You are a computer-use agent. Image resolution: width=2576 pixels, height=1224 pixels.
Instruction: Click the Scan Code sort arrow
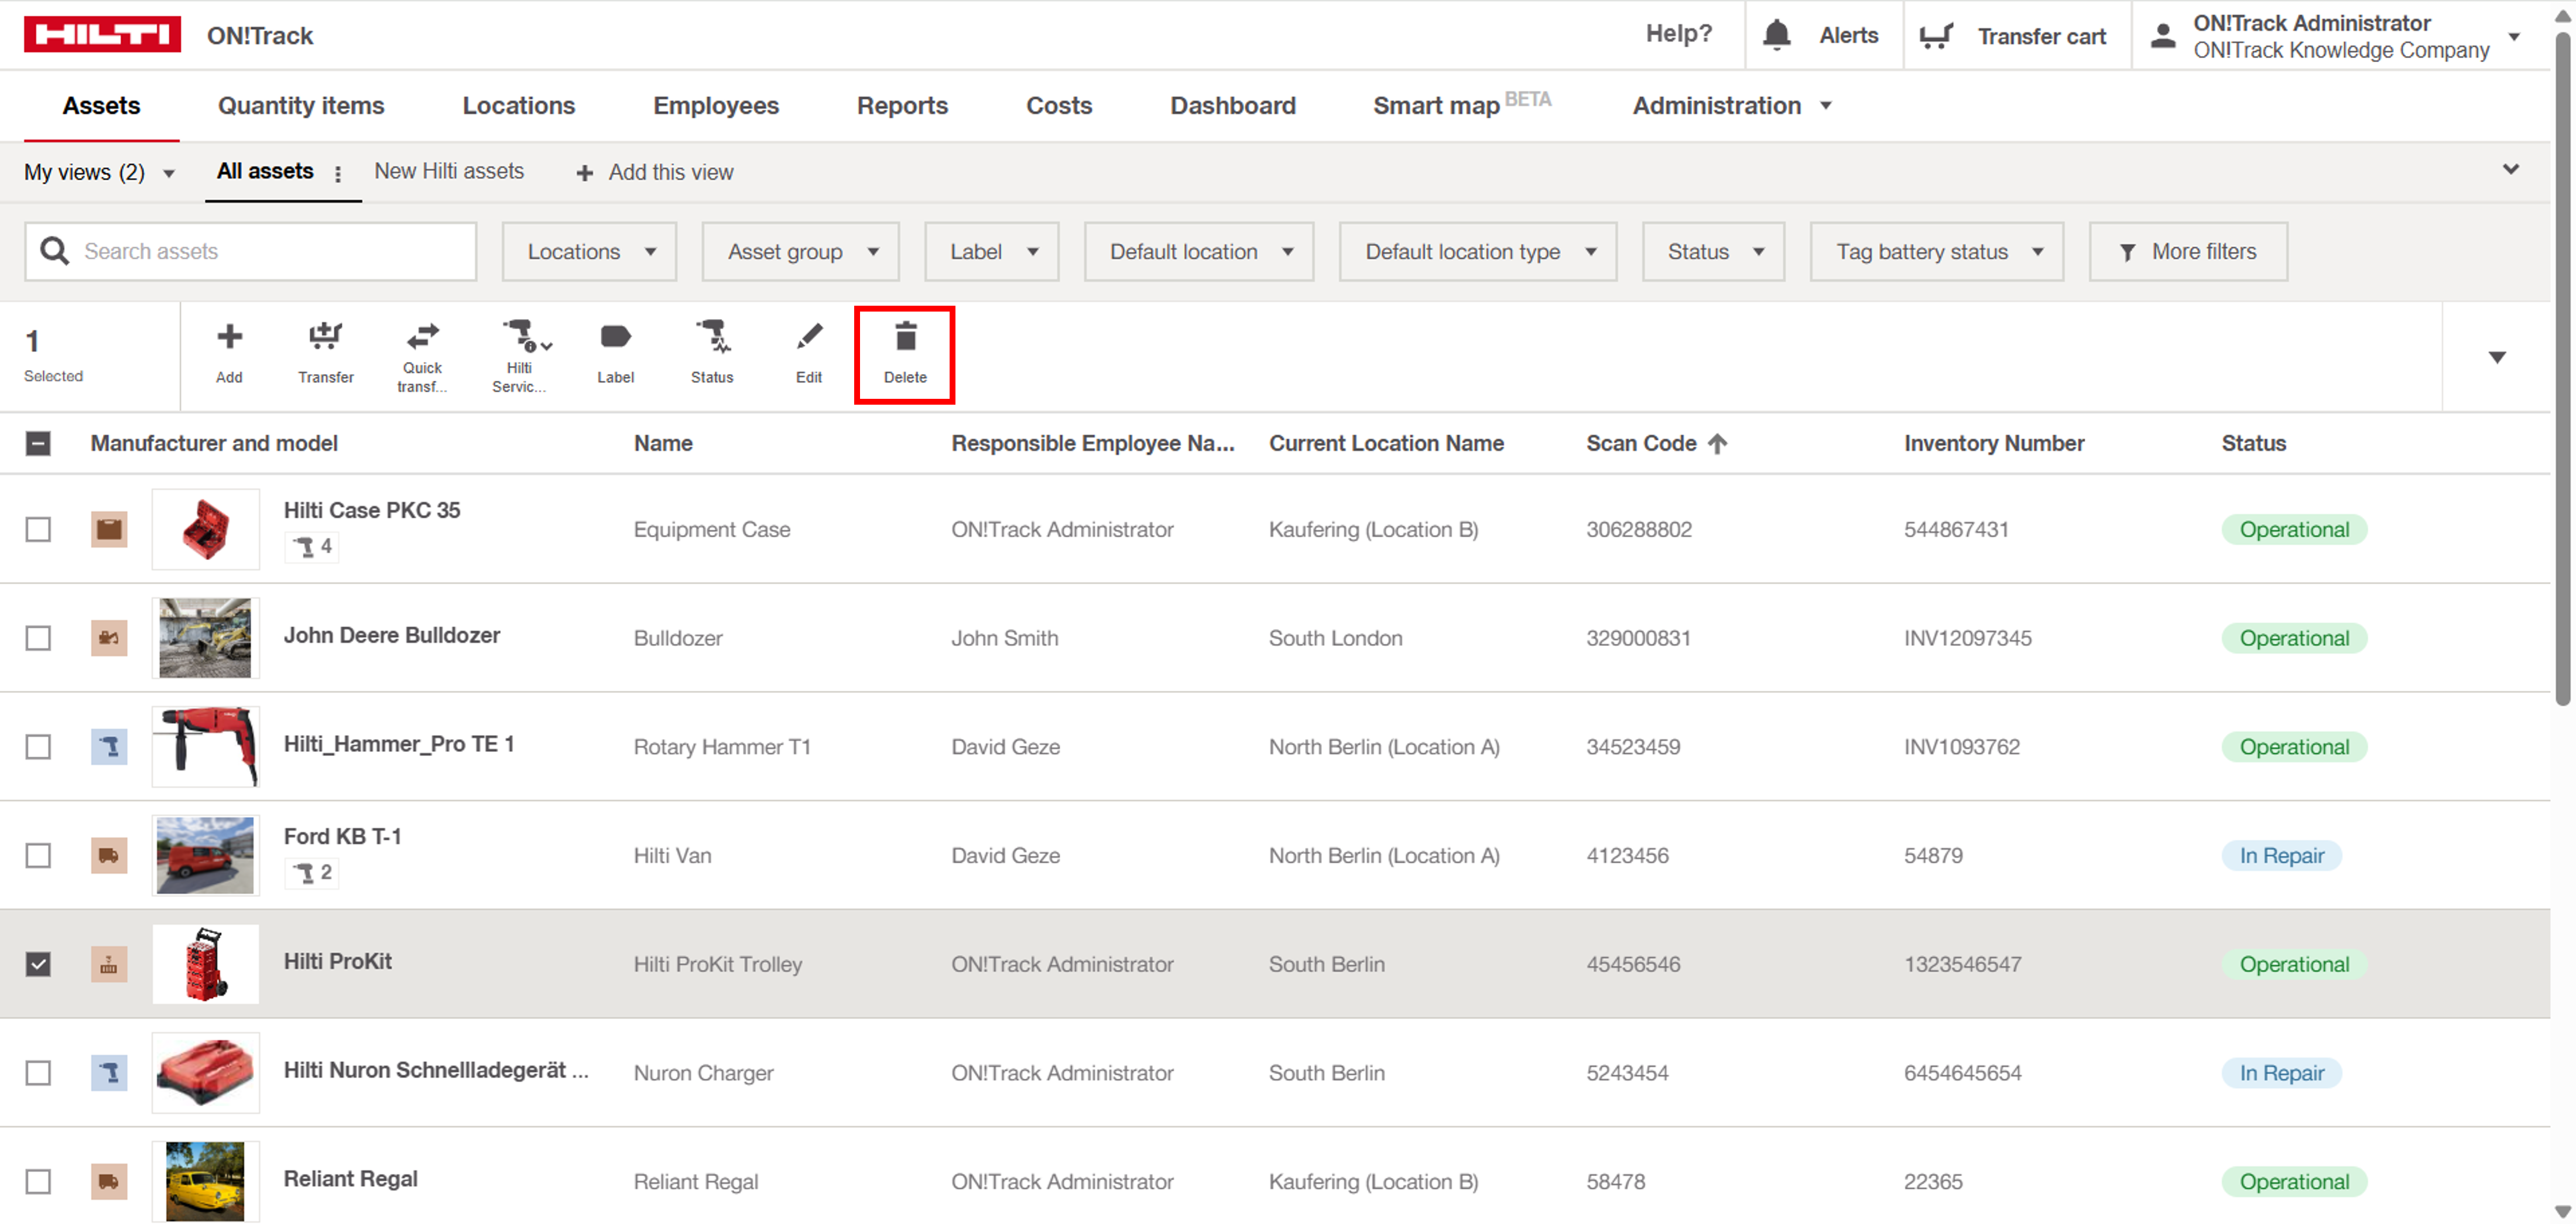[1717, 443]
